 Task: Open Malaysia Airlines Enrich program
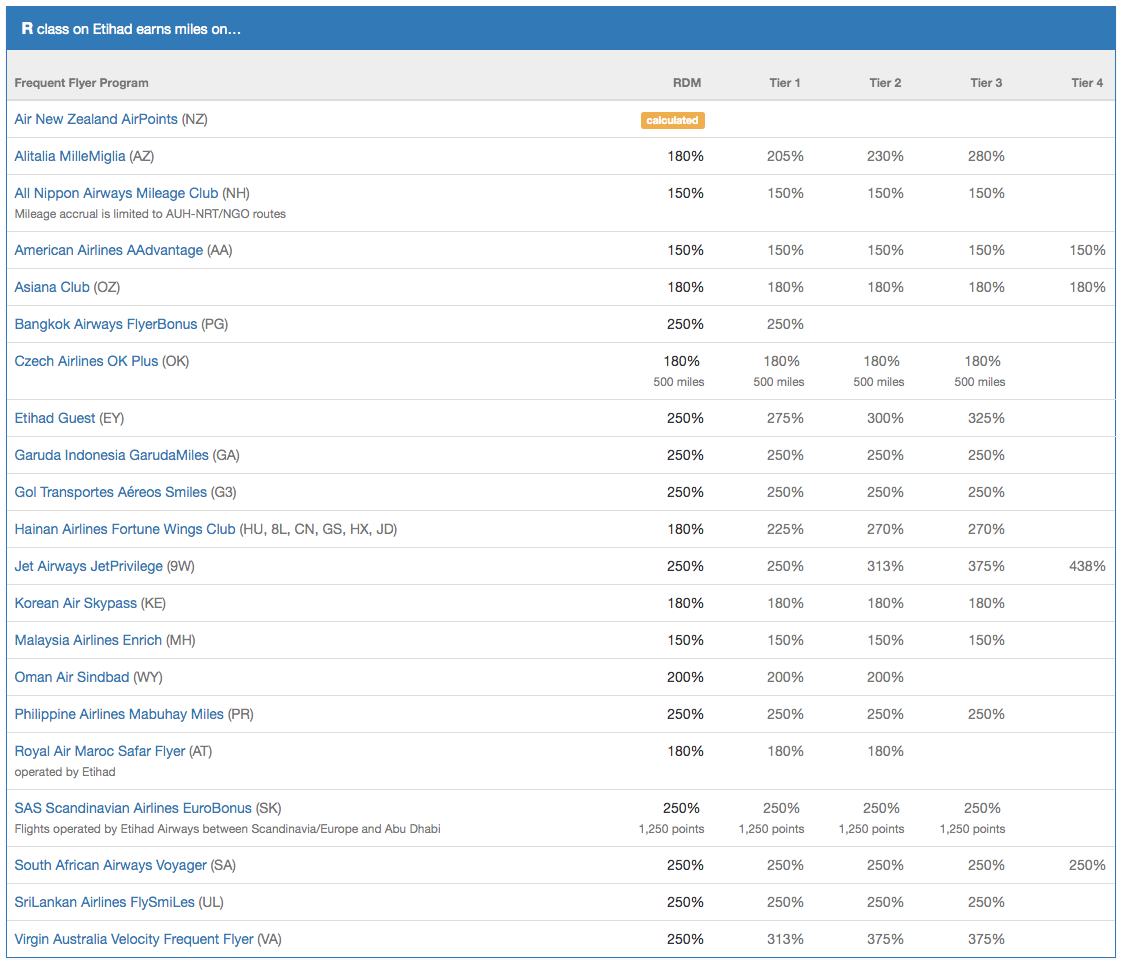tap(88, 640)
